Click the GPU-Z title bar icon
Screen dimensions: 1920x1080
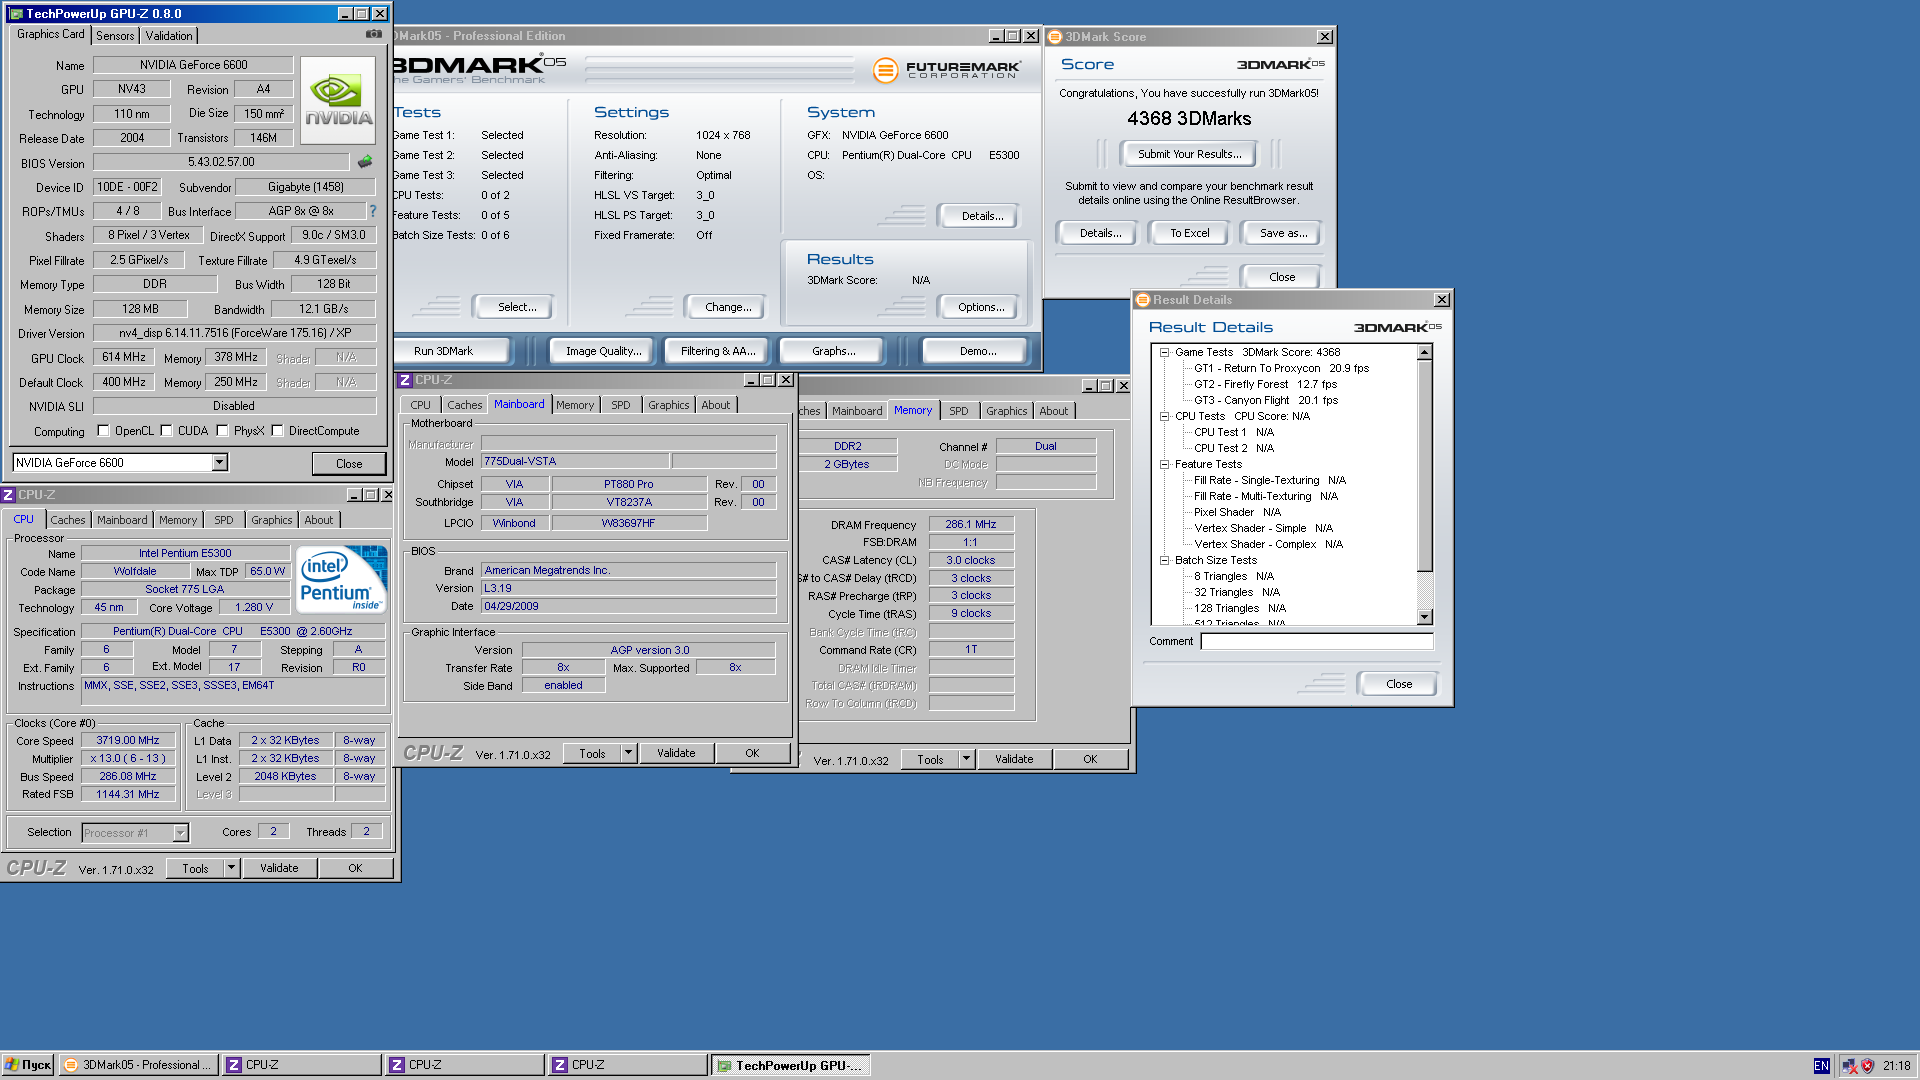tap(16, 14)
